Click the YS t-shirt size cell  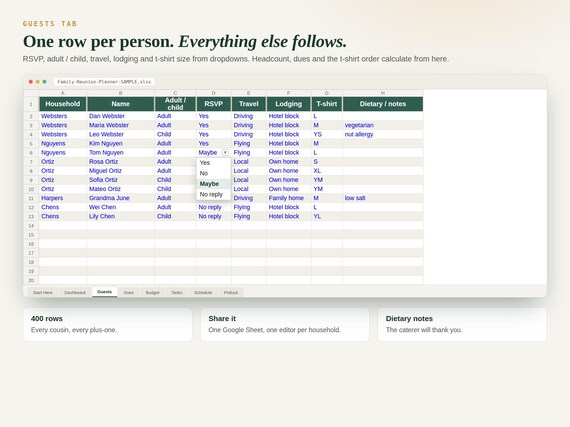click(326, 134)
